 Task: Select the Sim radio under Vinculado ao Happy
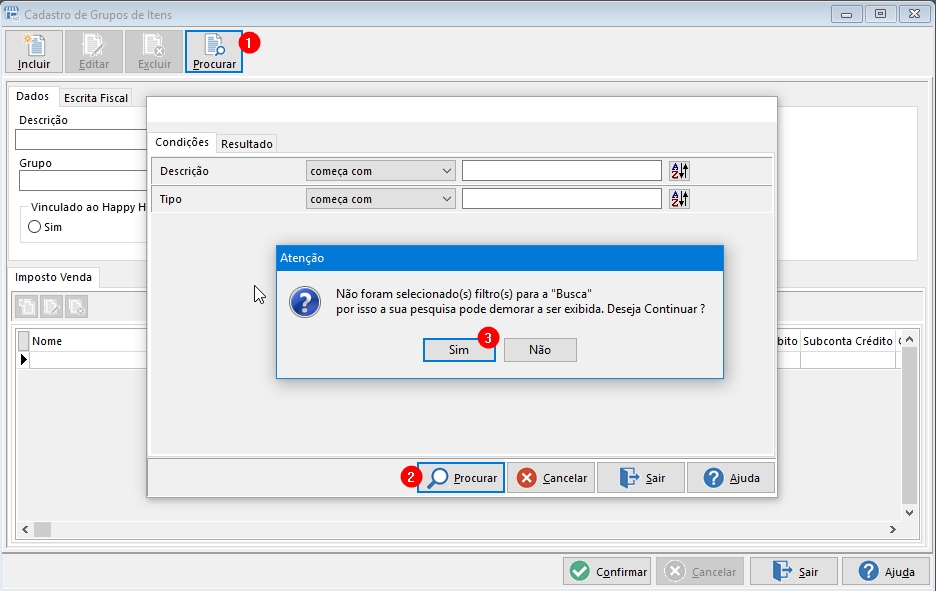[35, 227]
